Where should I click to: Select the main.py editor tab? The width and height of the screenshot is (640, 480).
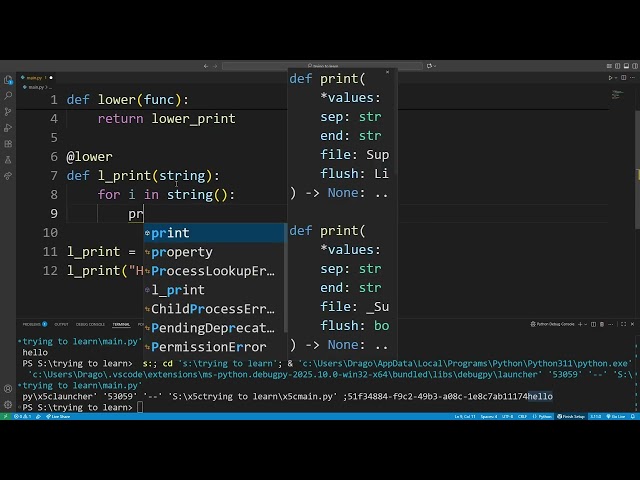click(x=36, y=78)
